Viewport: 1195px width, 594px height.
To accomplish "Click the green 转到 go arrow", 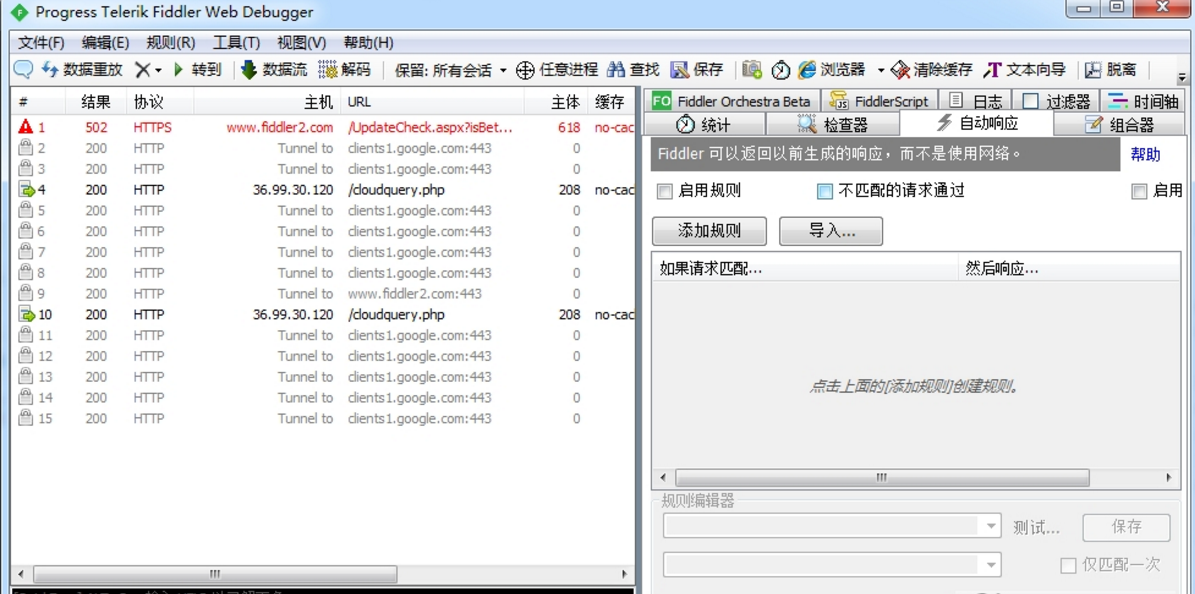I will tap(179, 70).
